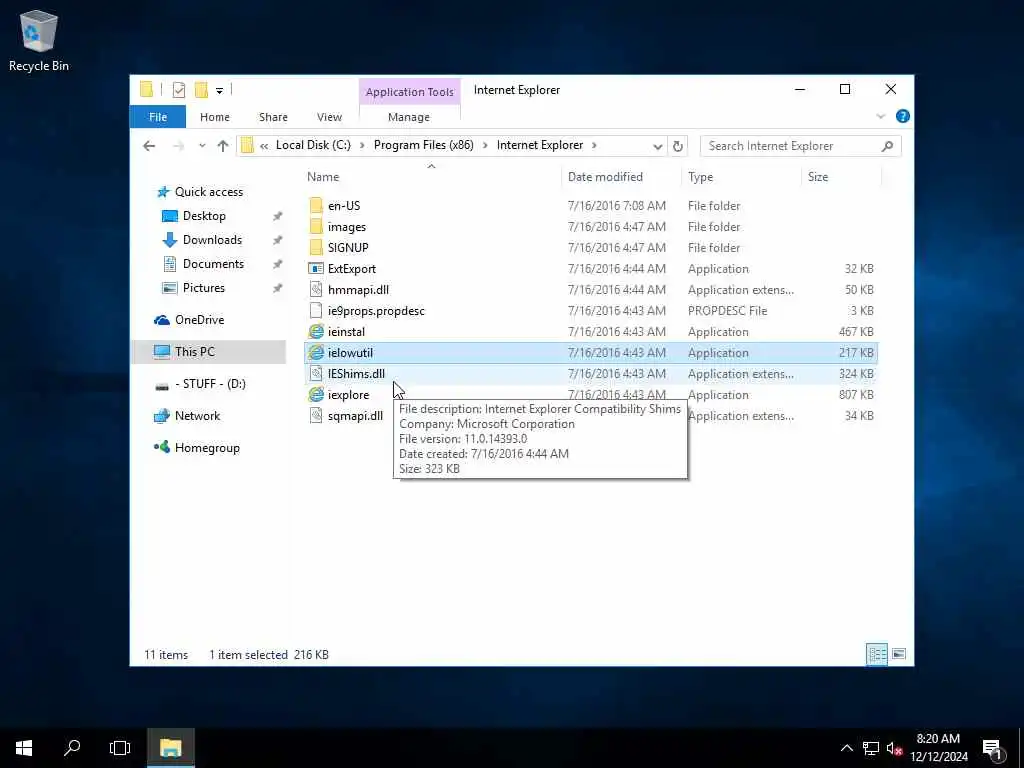
Task: Open Downloads in the navigation pane
Action: coord(212,240)
